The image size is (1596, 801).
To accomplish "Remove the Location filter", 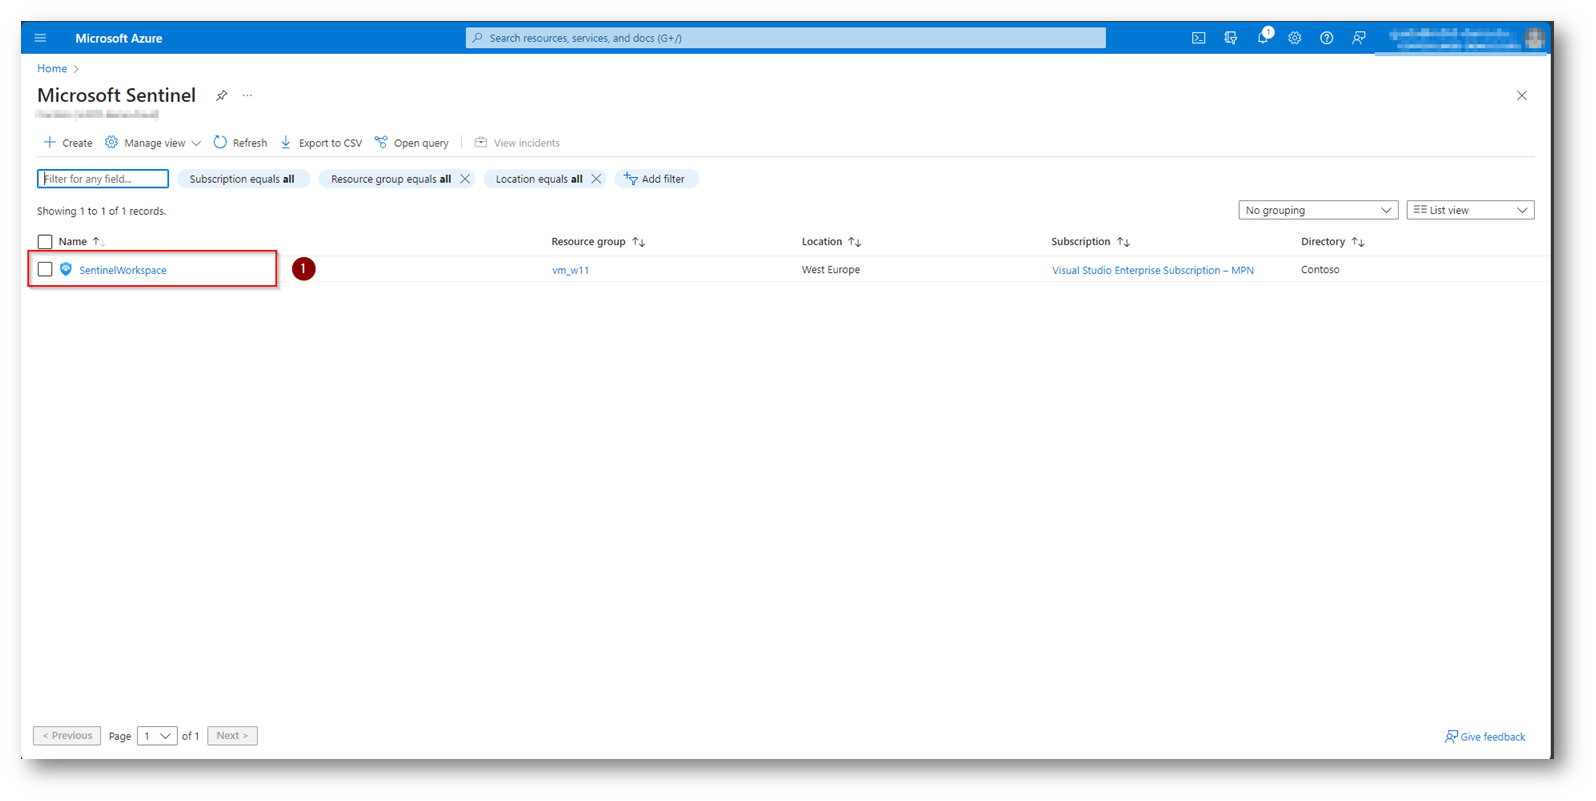I will (596, 179).
